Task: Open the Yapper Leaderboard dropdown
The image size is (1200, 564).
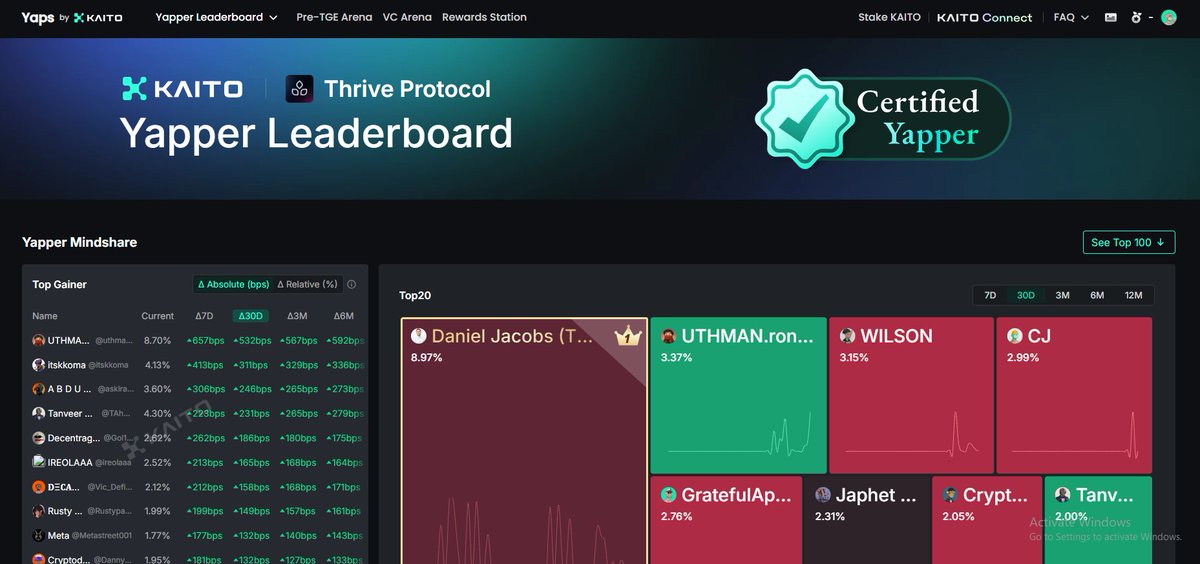Action: (216, 17)
